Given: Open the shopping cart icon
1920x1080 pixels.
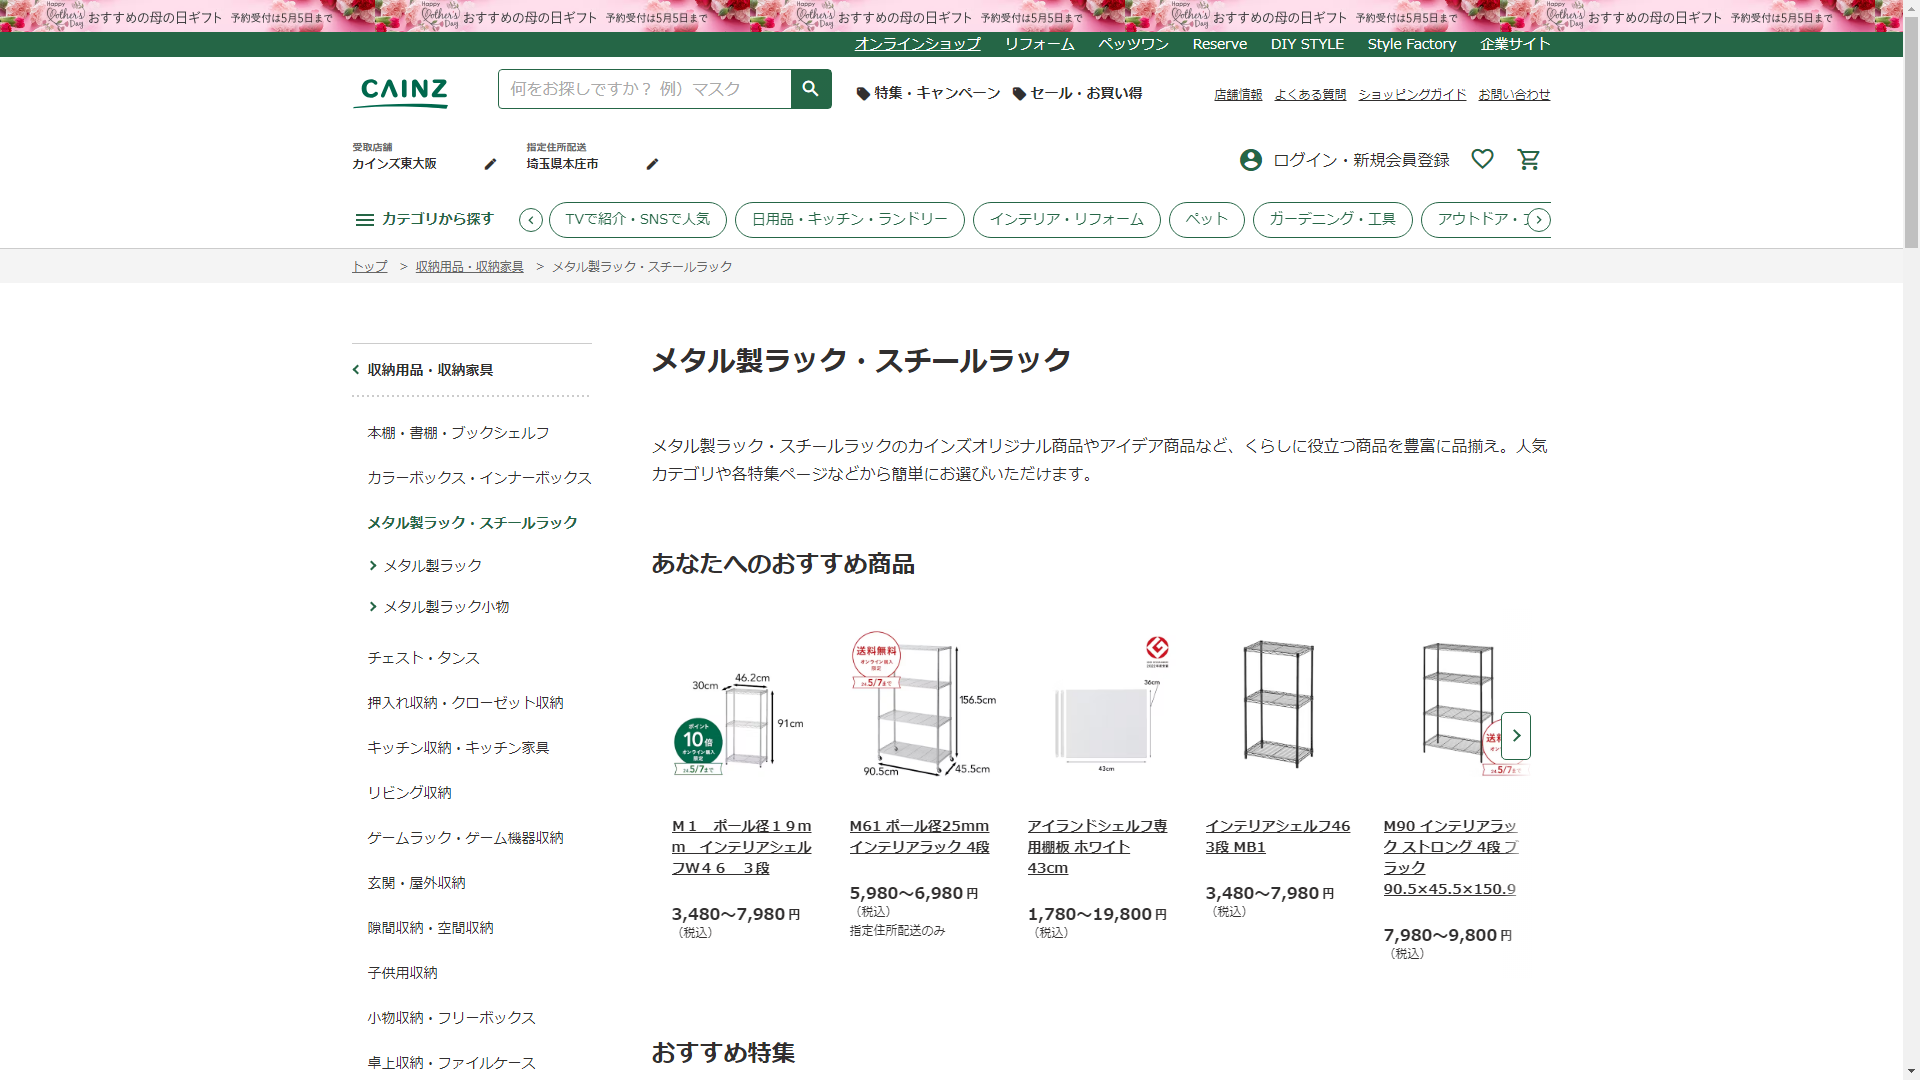Looking at the screenshot, I should coord(1528,160).
